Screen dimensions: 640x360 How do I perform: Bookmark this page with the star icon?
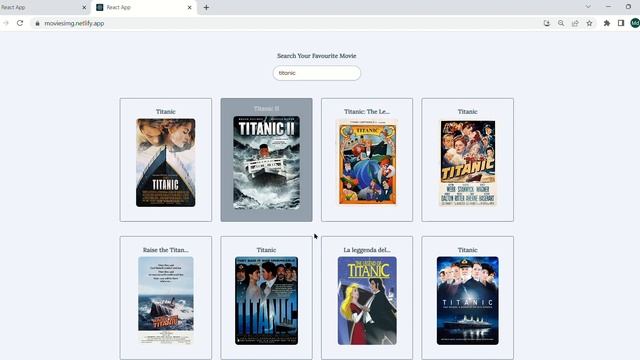click(589, 23)
